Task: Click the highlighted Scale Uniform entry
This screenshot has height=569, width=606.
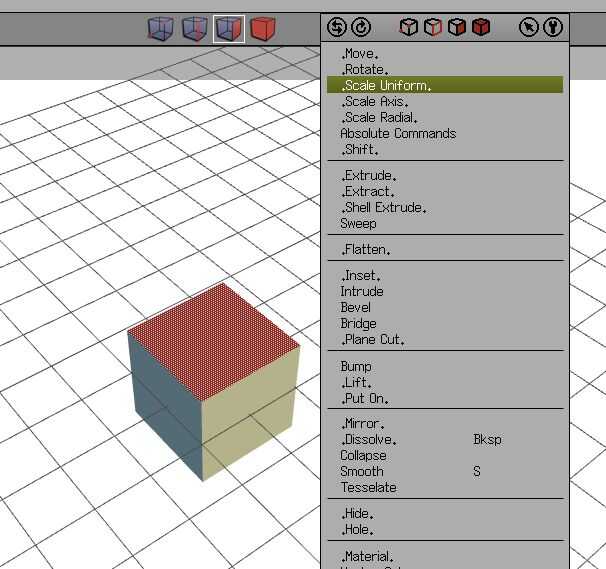Action: 445,85
